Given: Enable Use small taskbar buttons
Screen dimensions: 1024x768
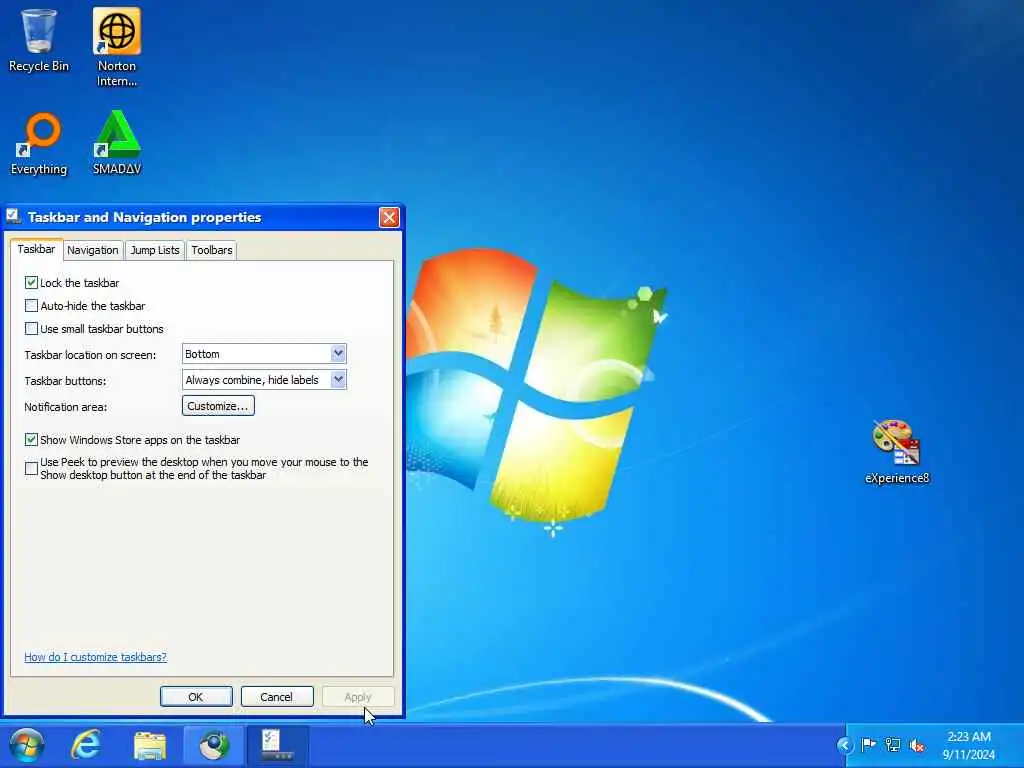Looking at the screenshot, I should pyautogui.click(x=31, y=328).
